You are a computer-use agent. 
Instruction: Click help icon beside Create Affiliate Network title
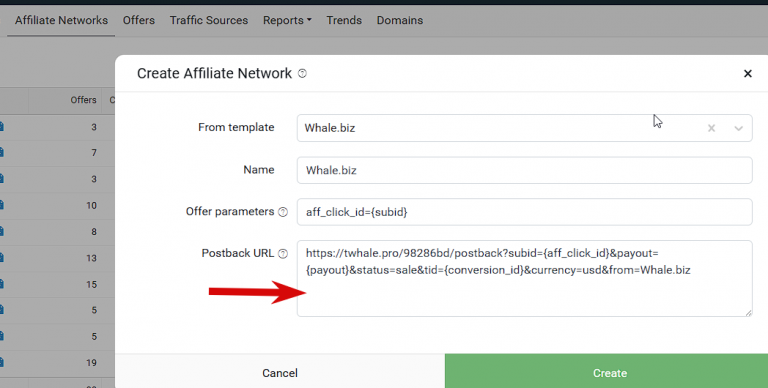[x=302, y=73]
